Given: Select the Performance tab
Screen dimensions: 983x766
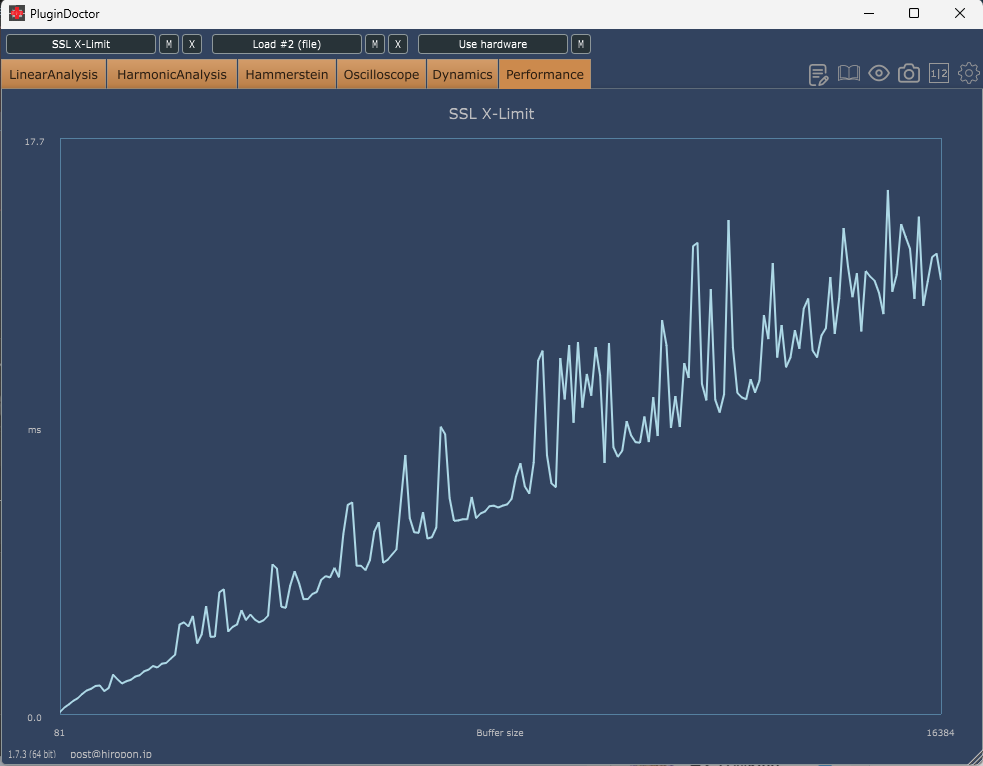Looking at the screenshot, I should (x=545, y=74).
